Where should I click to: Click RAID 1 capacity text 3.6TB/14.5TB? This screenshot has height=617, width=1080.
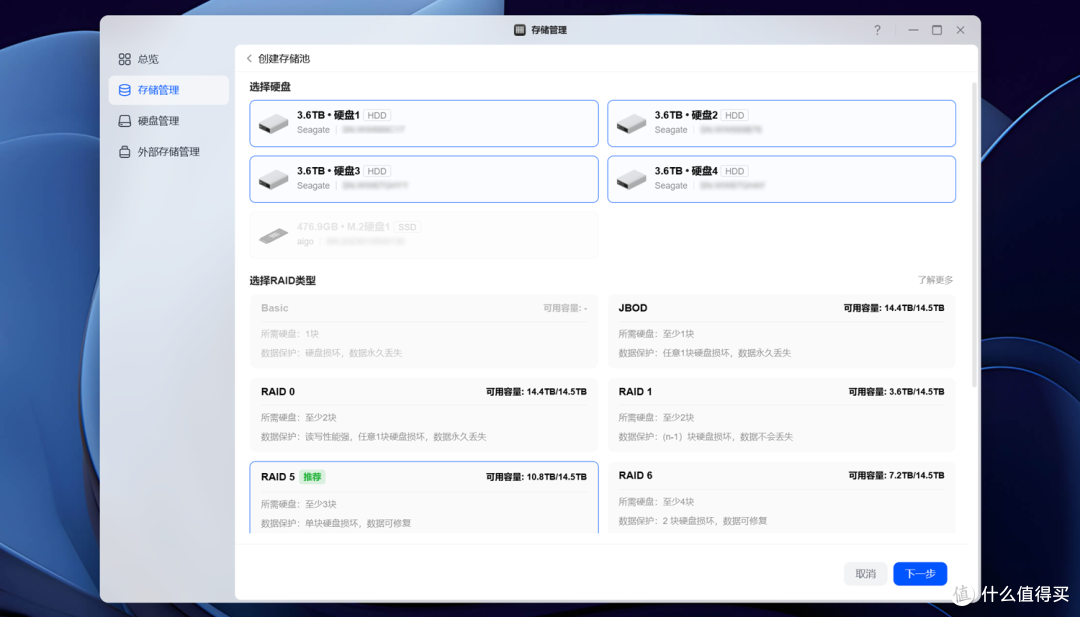[917, 392]
